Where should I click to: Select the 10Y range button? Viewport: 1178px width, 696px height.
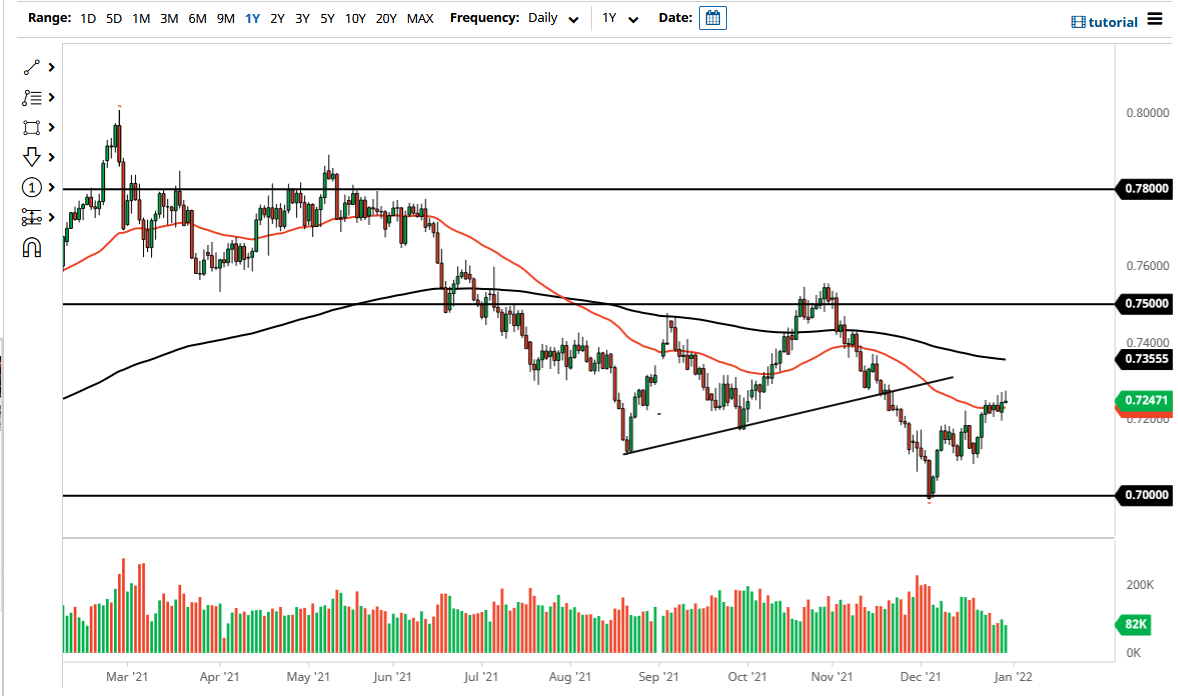[355, 18]
